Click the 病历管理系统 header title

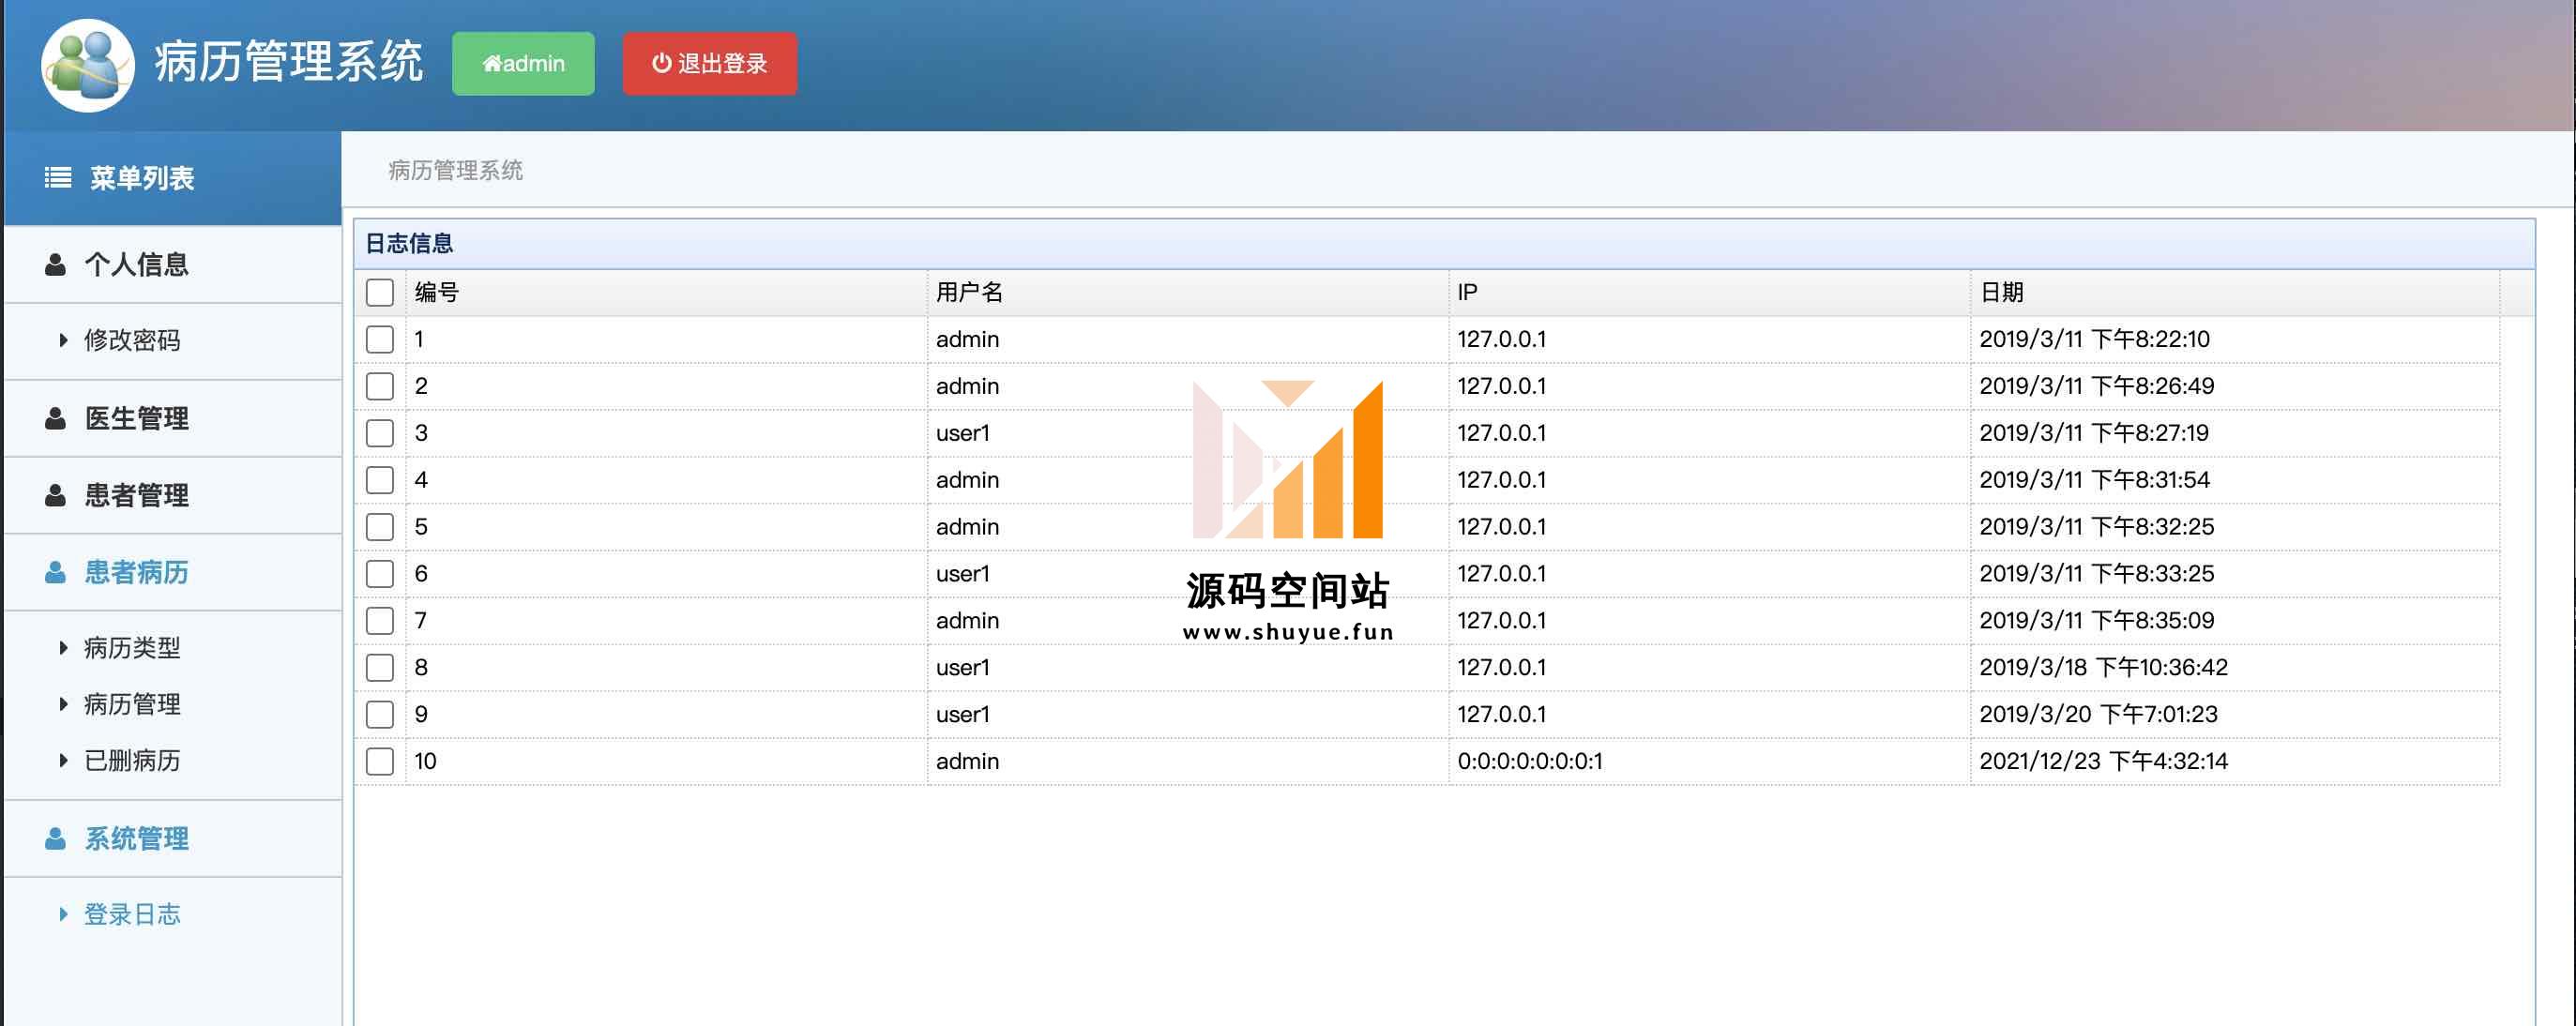coord(289,62)
